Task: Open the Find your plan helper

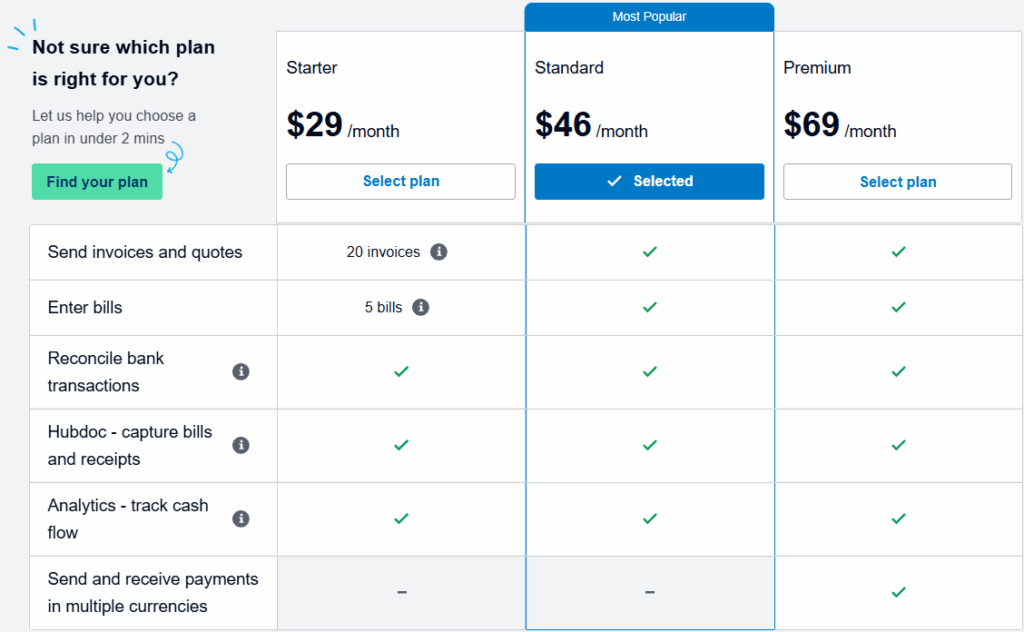Action: (x=97, y=182)
